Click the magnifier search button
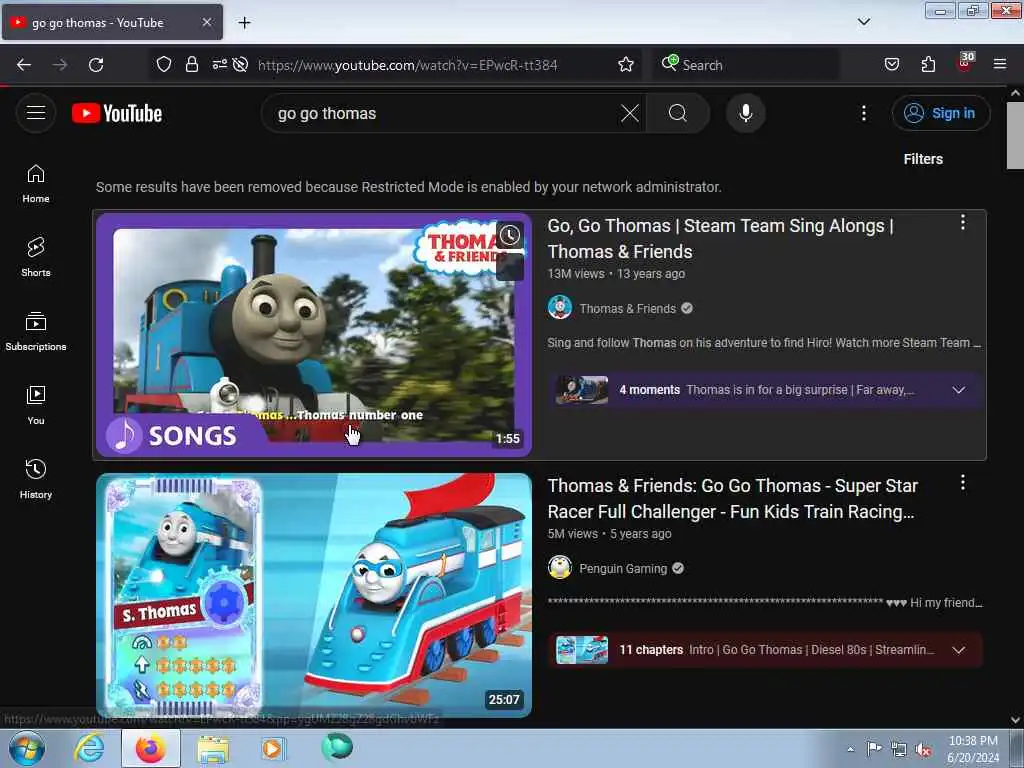1024x768 pixels. point(678,113)
